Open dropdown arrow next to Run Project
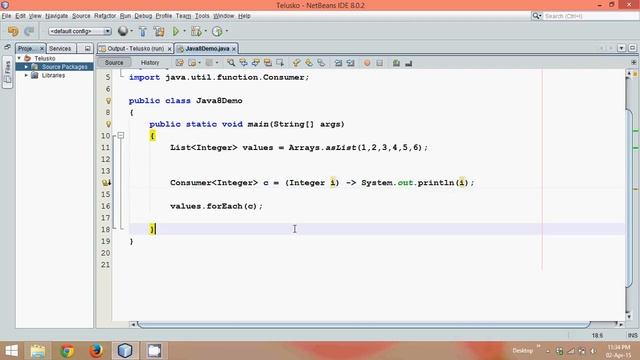 (184, 31)
